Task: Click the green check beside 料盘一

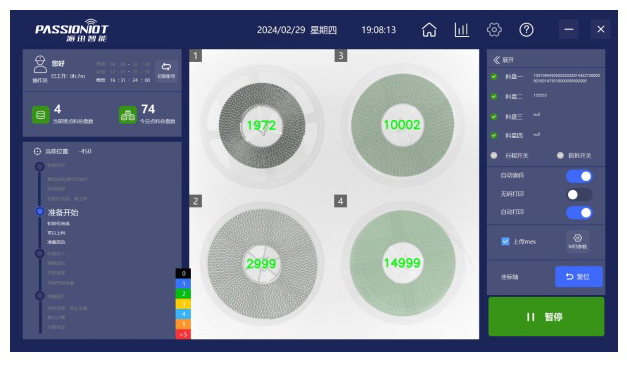Action: (x=494, y=76)
